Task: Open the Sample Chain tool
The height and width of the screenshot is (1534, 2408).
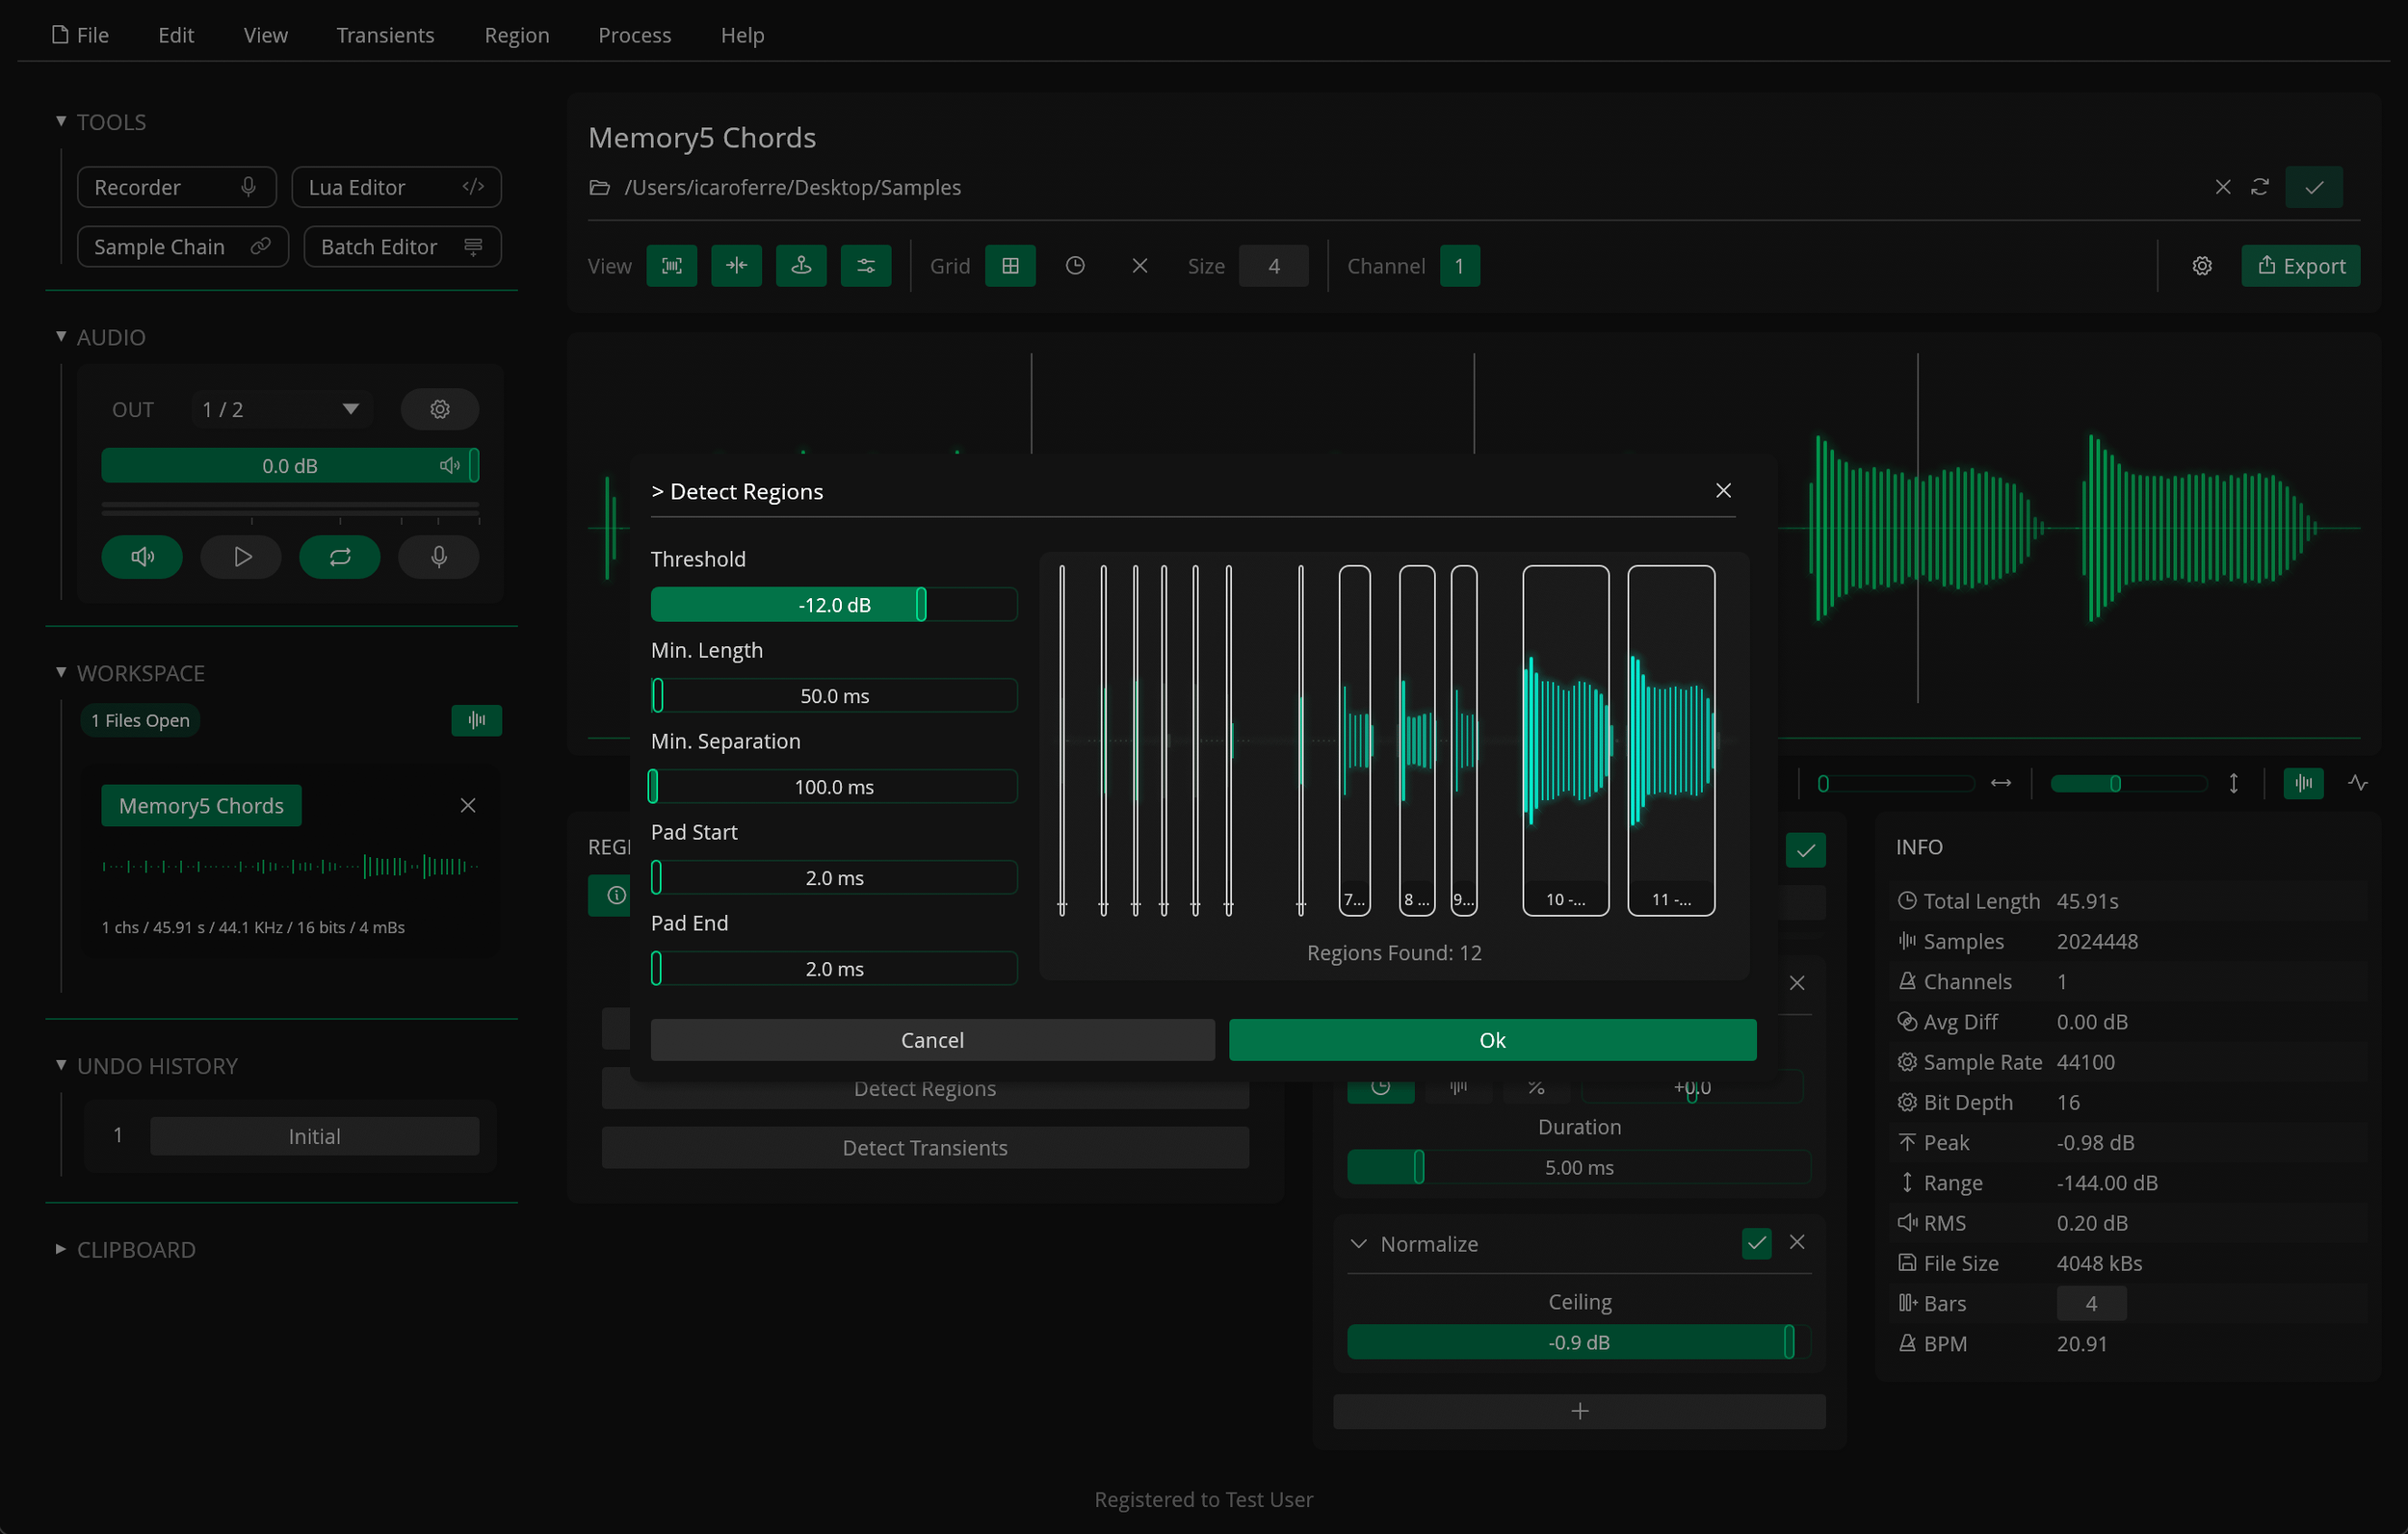Action: [182, 246]
